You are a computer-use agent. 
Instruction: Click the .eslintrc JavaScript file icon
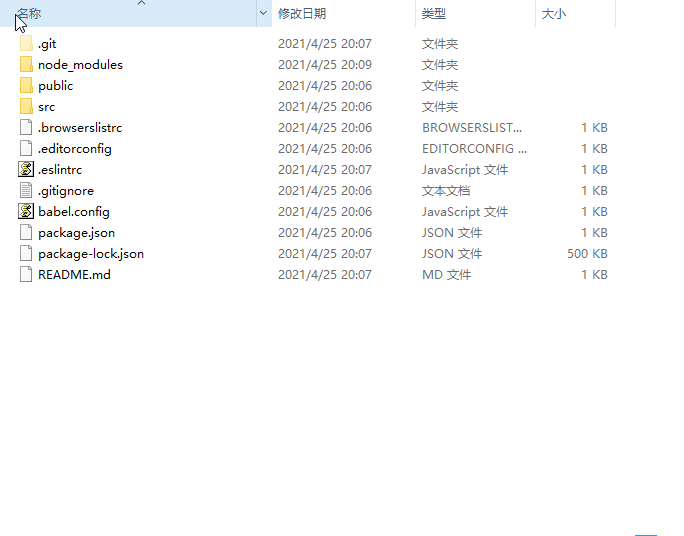pos(26,169)
